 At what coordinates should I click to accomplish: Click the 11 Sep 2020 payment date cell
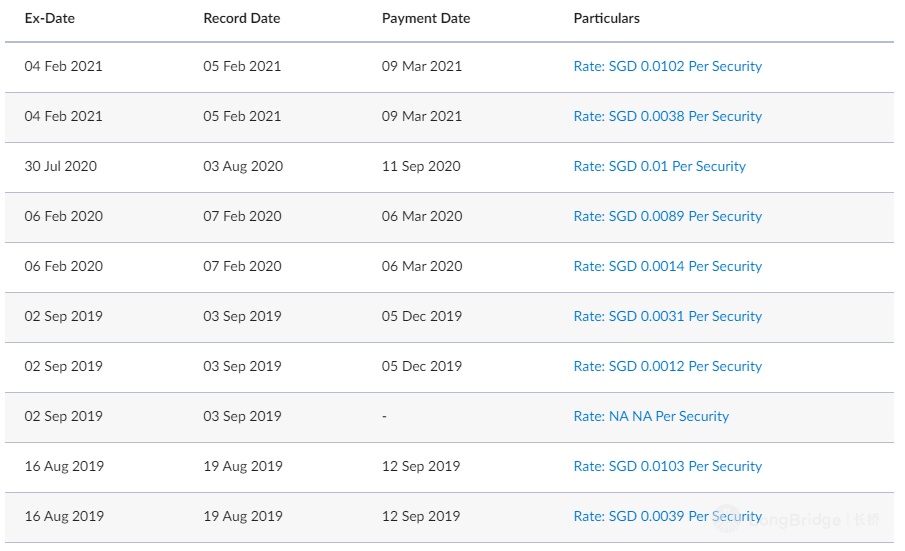(x=421, y=166)
